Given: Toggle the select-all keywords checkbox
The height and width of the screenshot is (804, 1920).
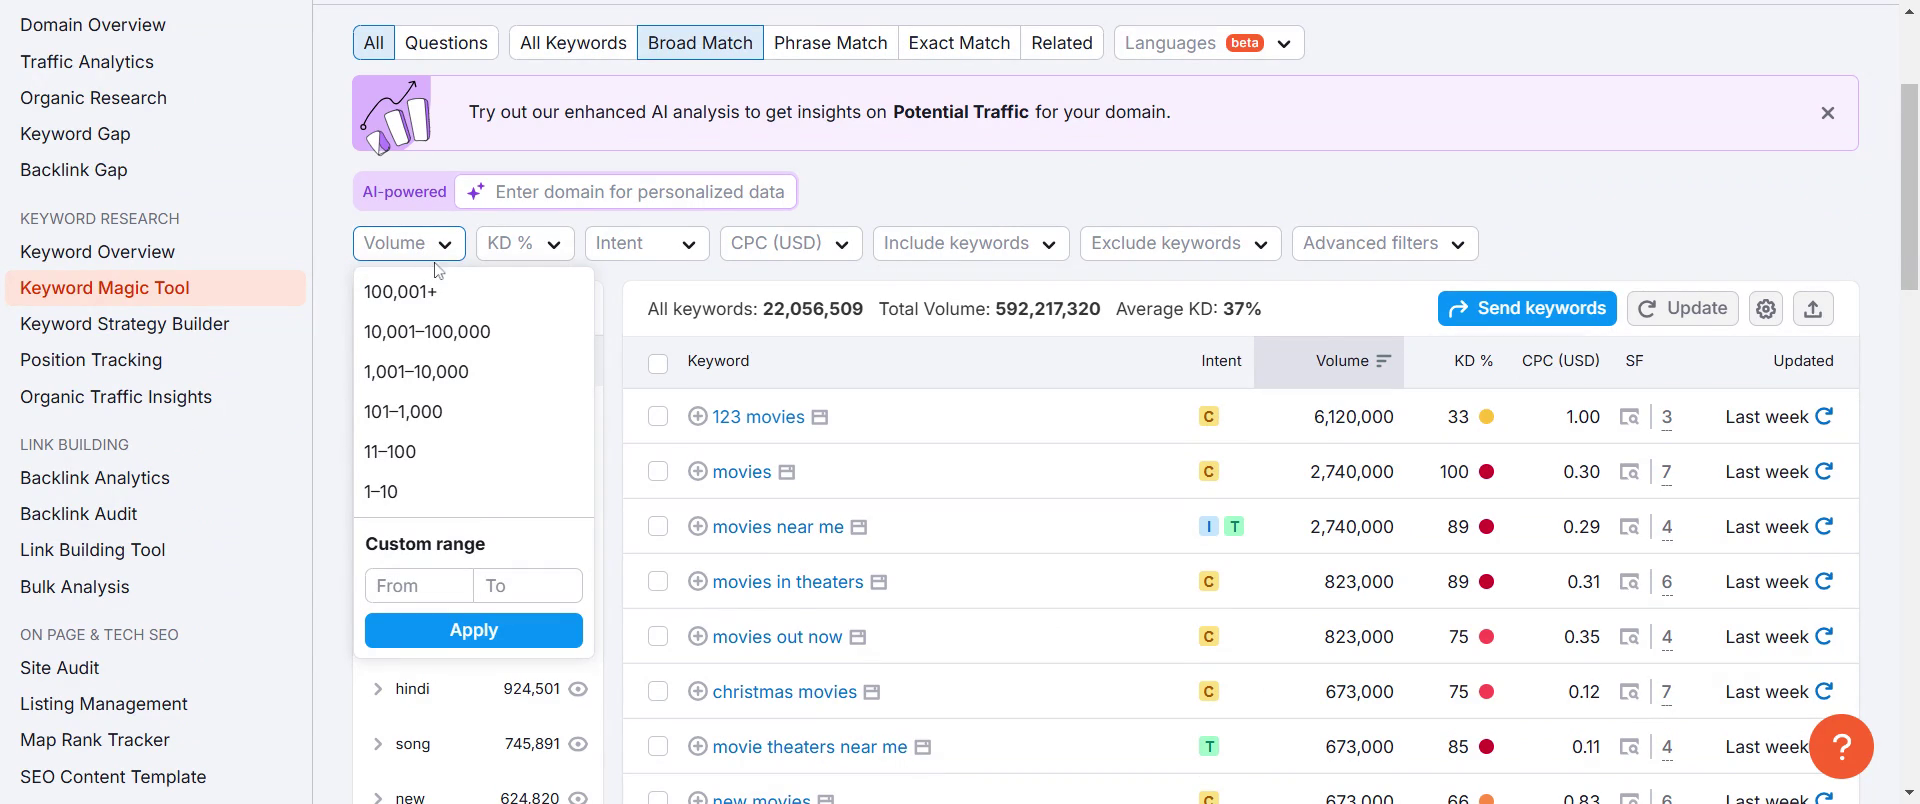Looking at the screenshot, I should 658,363.
